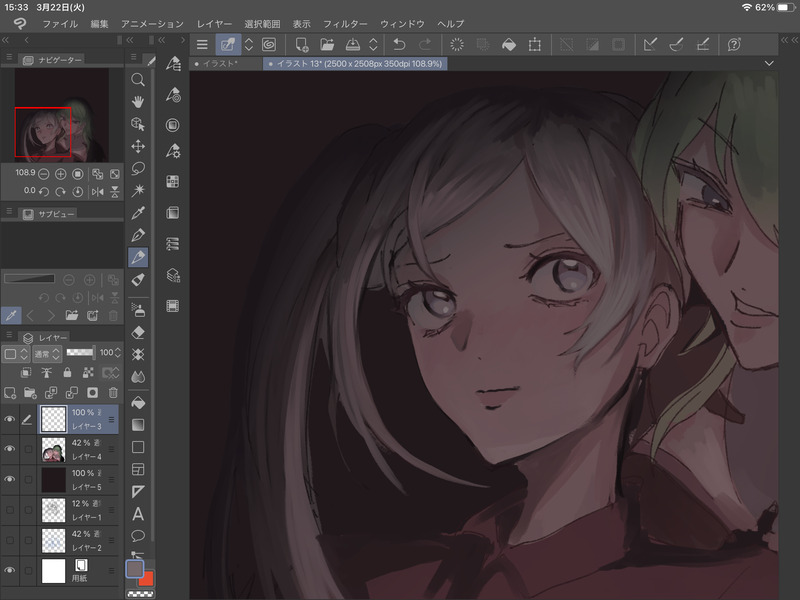Viewport: 800px width, 600px height.
Task: Select the Eyedropper tool in toolbar
Action: 138,213
